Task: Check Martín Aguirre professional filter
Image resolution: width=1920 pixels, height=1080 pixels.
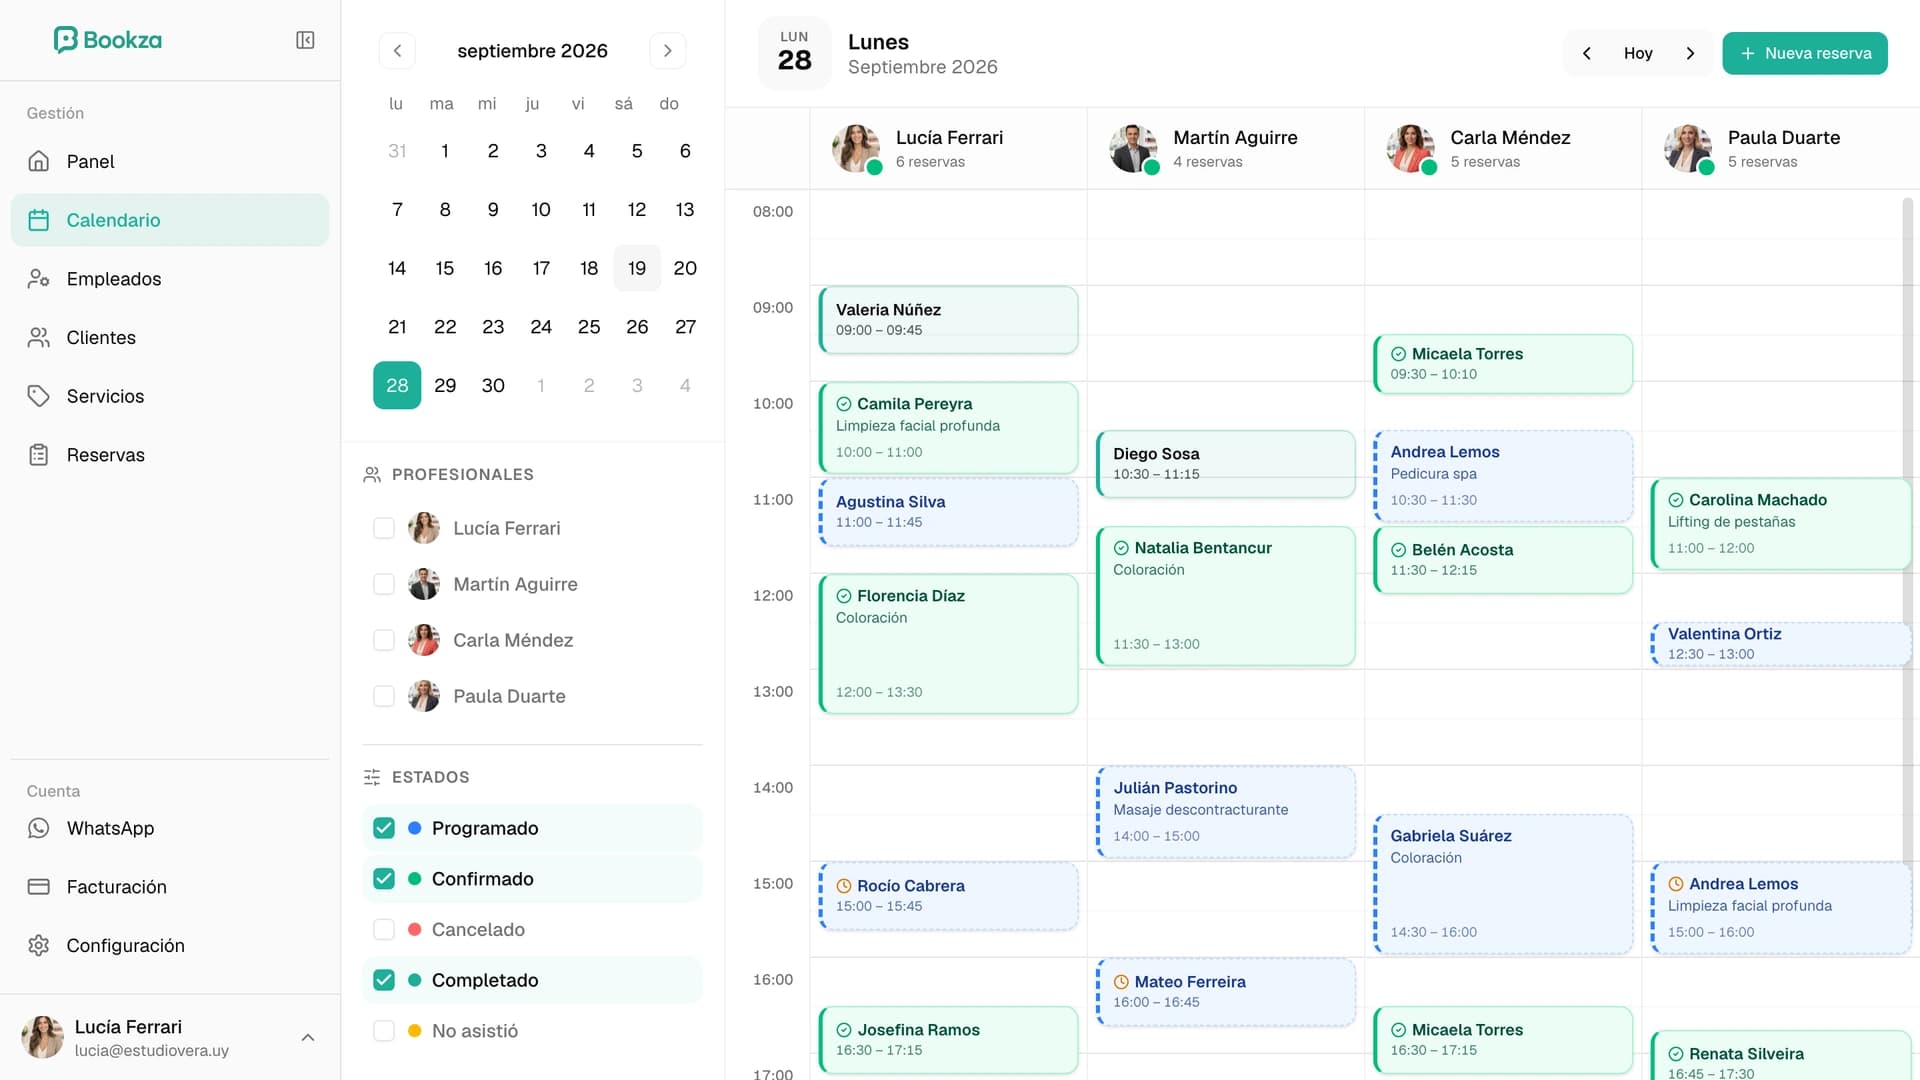Action: point(384,584)
